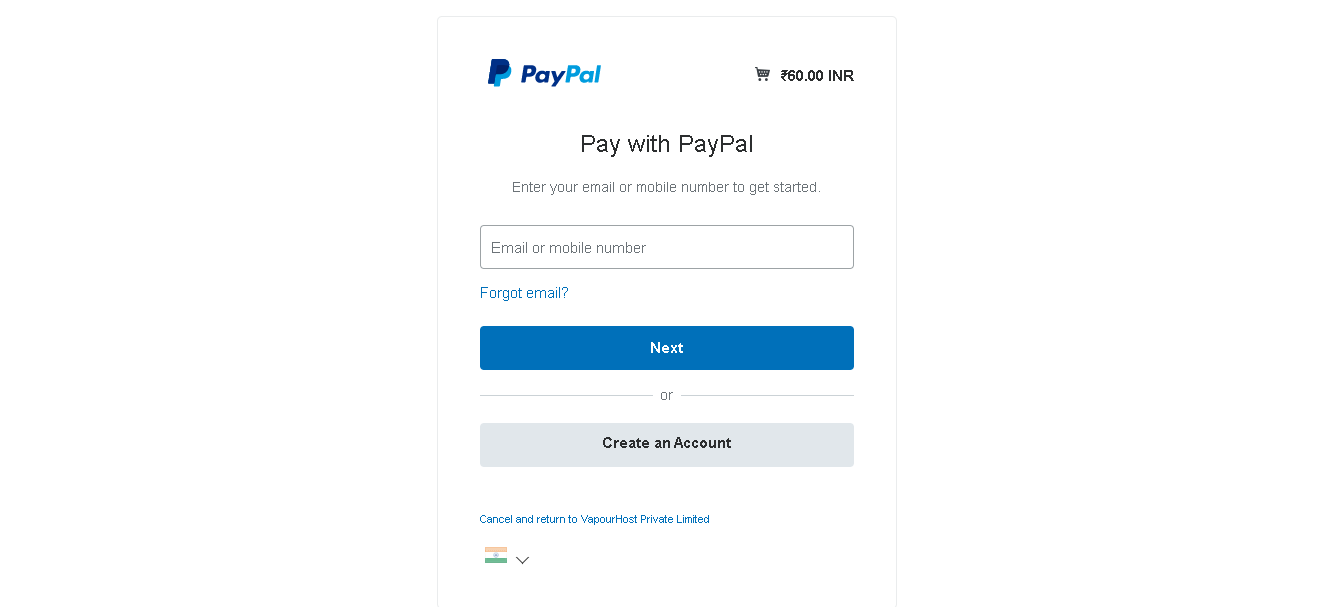Click the India flag icon
Screen dimensions: 1331x607
pyautogui.click(x=496, y=555)
